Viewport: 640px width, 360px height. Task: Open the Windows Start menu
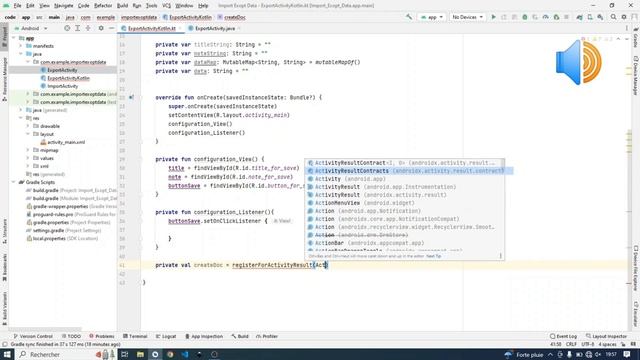(7, 354)
